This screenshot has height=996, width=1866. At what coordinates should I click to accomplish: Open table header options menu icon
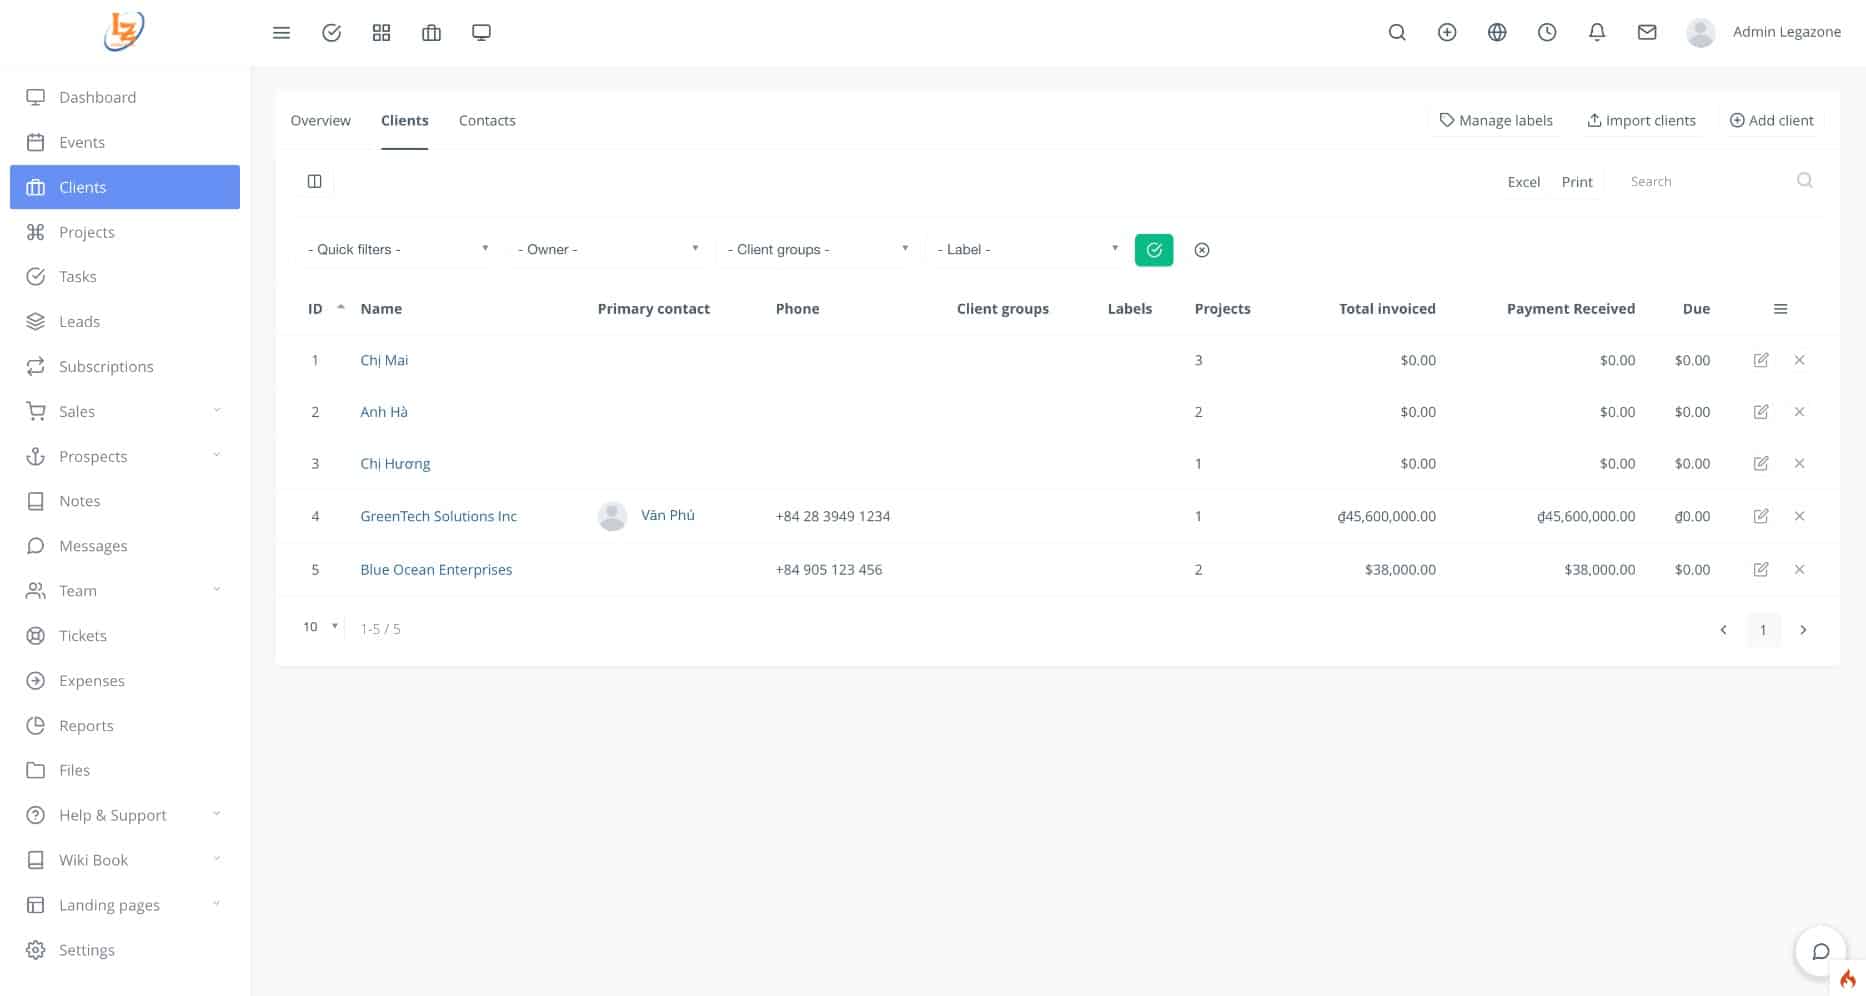click(x=1780, y=309)
